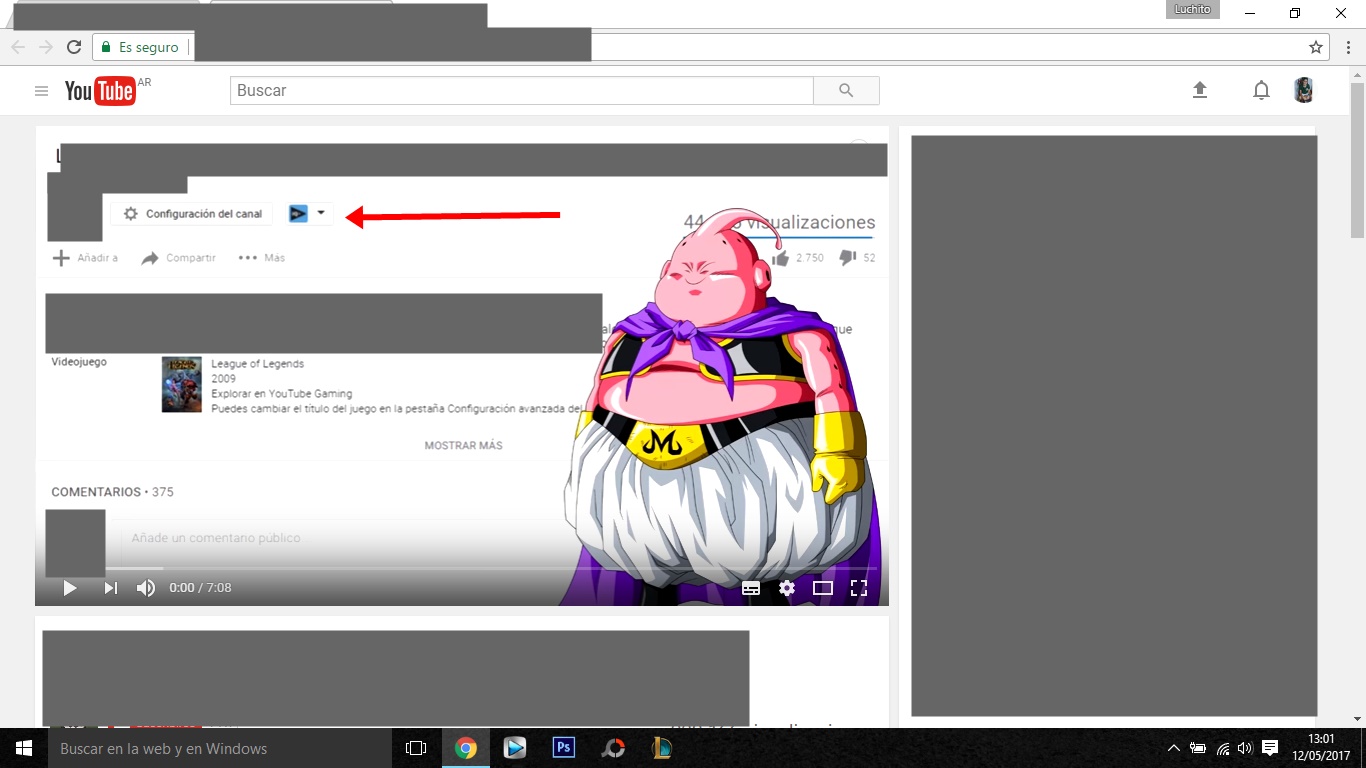Go back with the browser back arrow
Viewport: 1366px width, 768px height.
click(18, 47)
